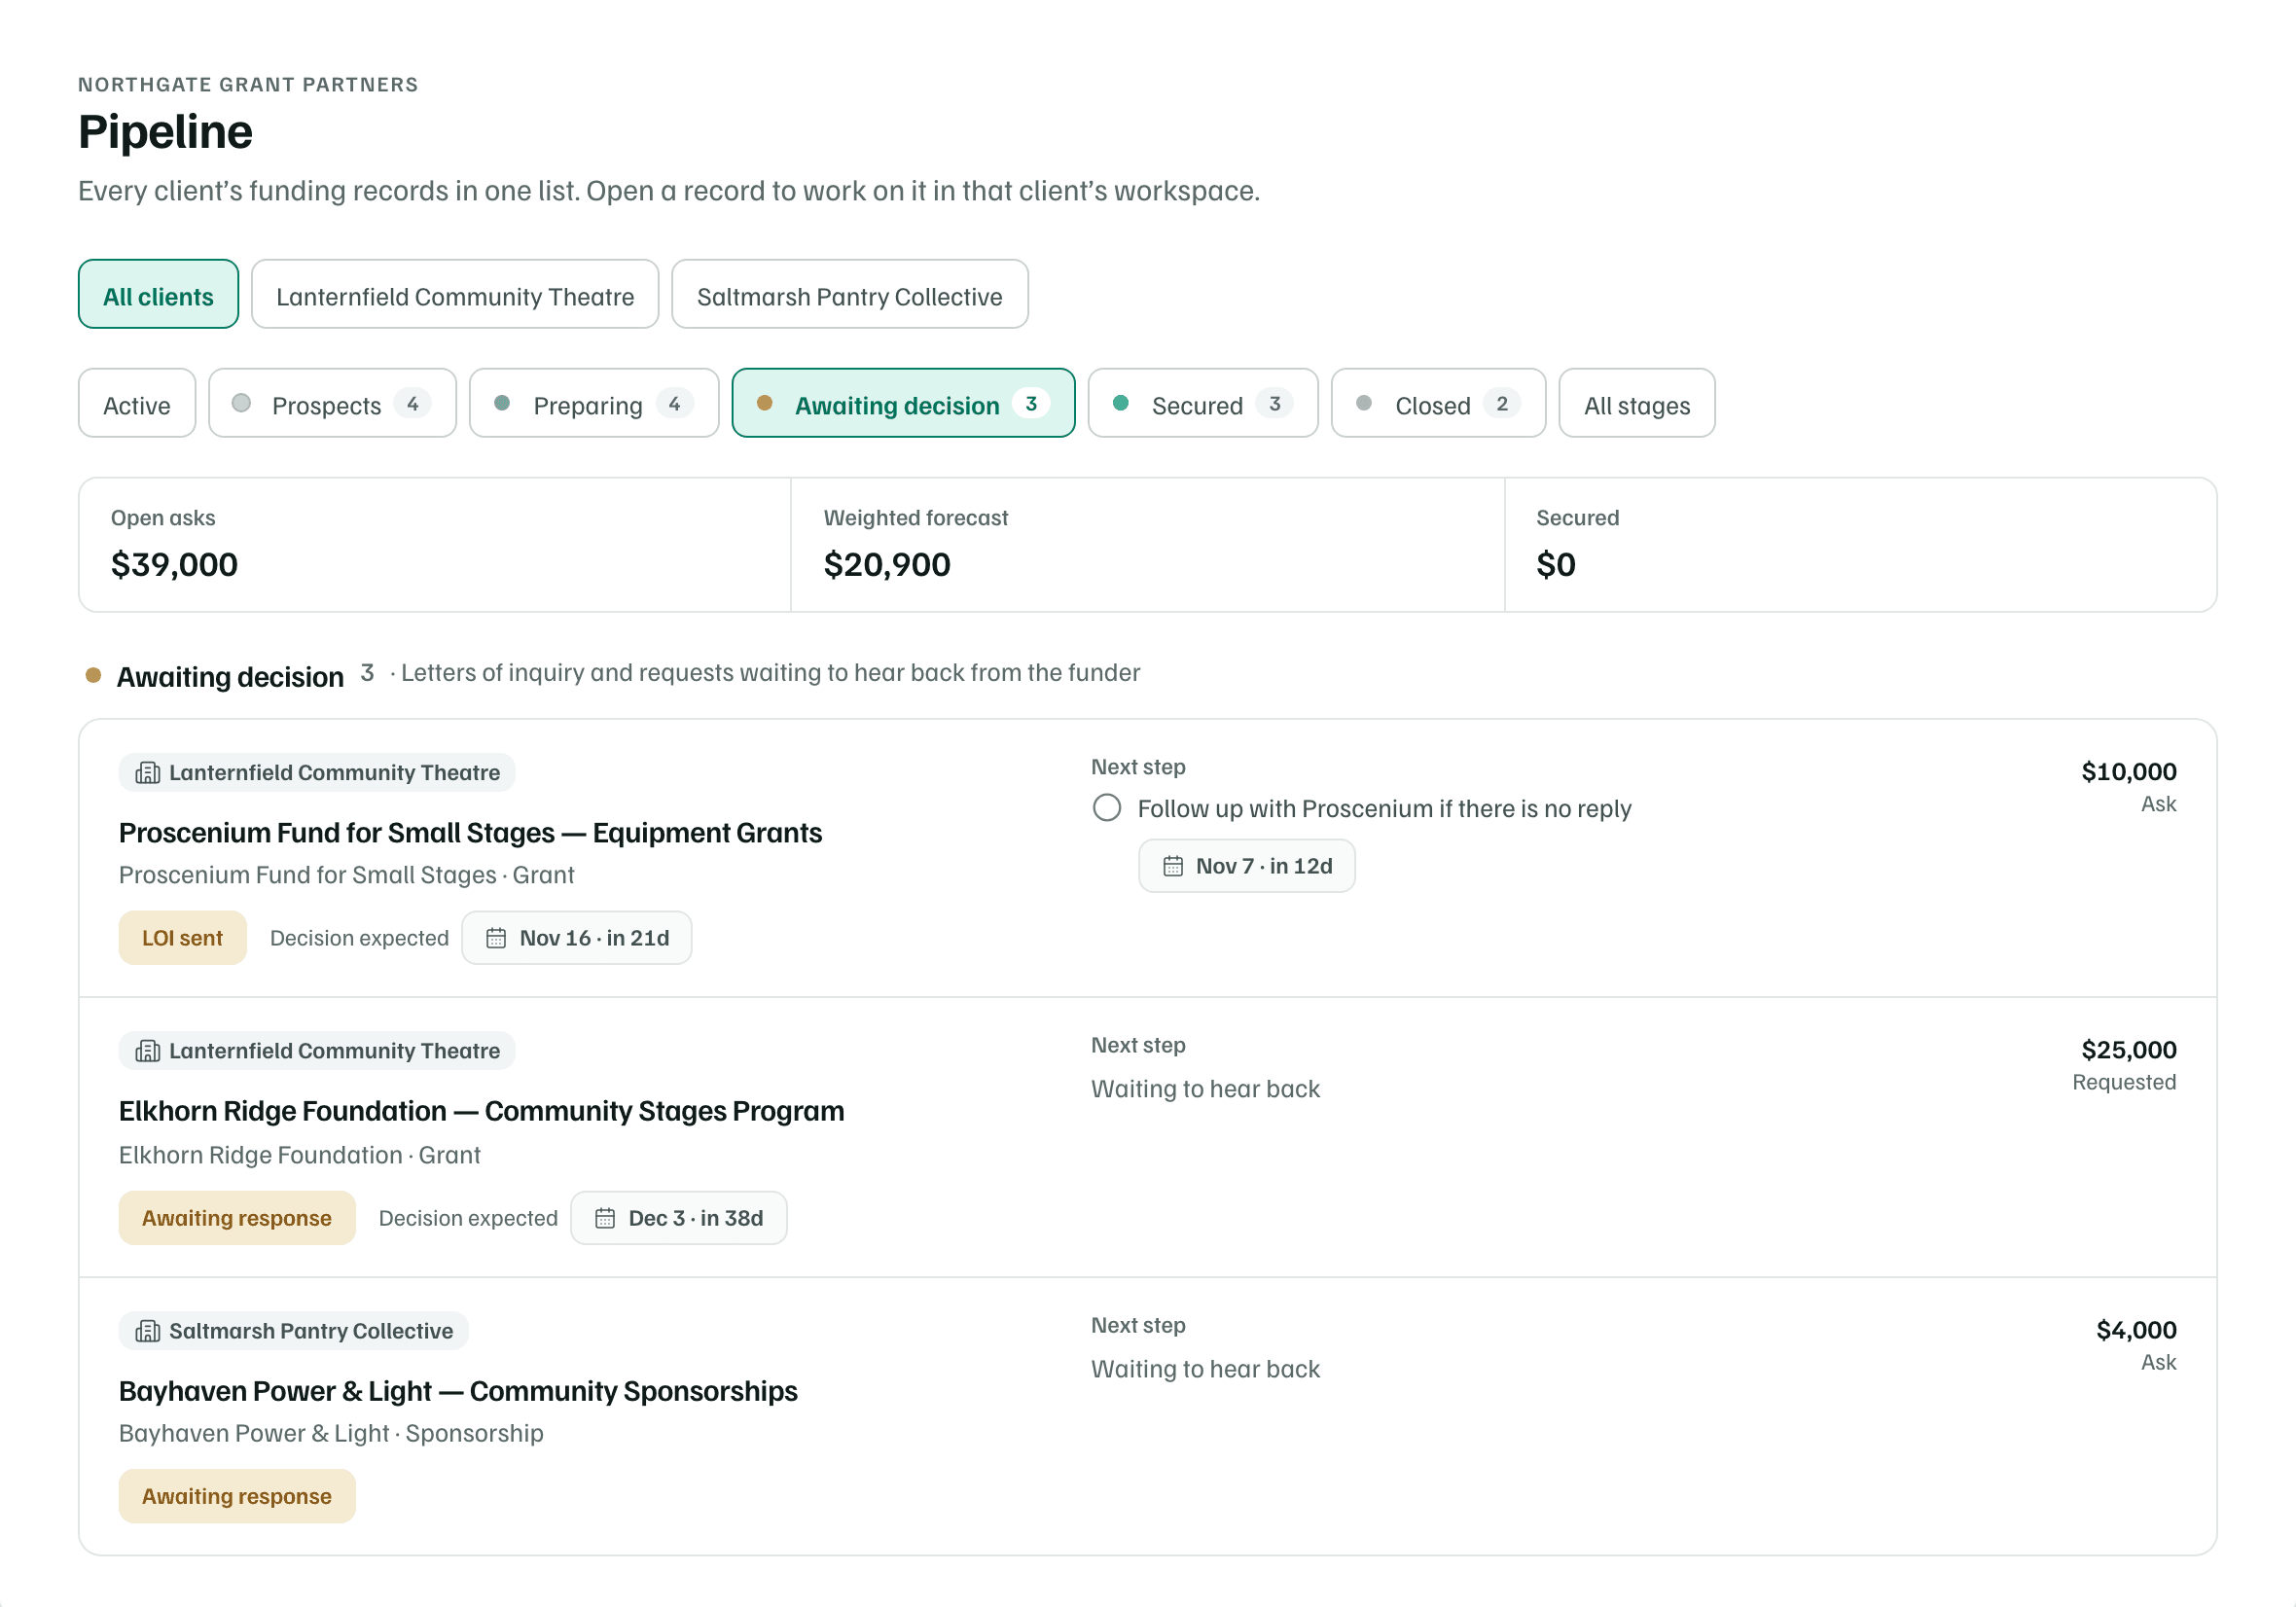Screen dimensions: 2296x1607
Task: Click 'Proscenium Fund for Small Stages · Grant' subtitle
Action: (x=347, y=875)
